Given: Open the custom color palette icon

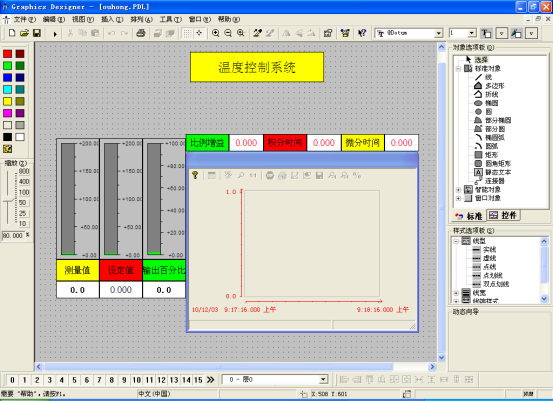Looking at the screenshot, I should 7,149.
